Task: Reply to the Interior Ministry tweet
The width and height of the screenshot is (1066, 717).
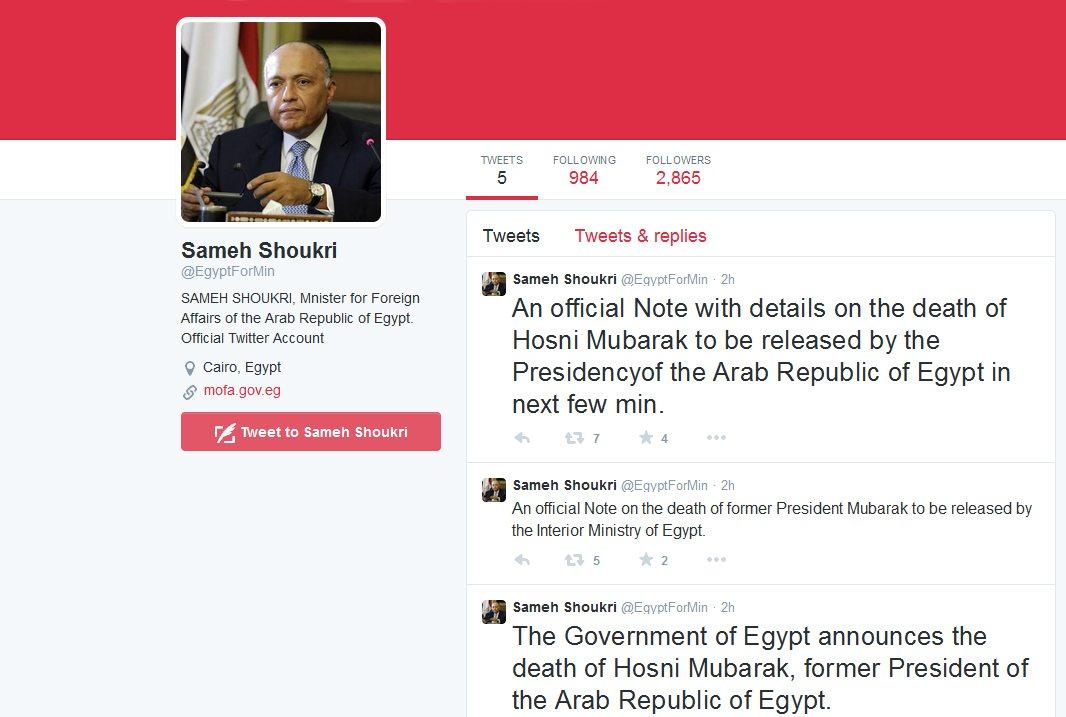Action: [522, 560]
